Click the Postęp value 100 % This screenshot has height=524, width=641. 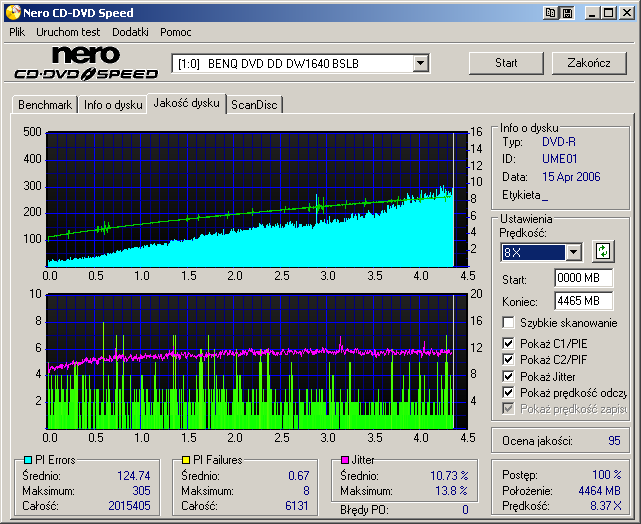pos(607,475)
